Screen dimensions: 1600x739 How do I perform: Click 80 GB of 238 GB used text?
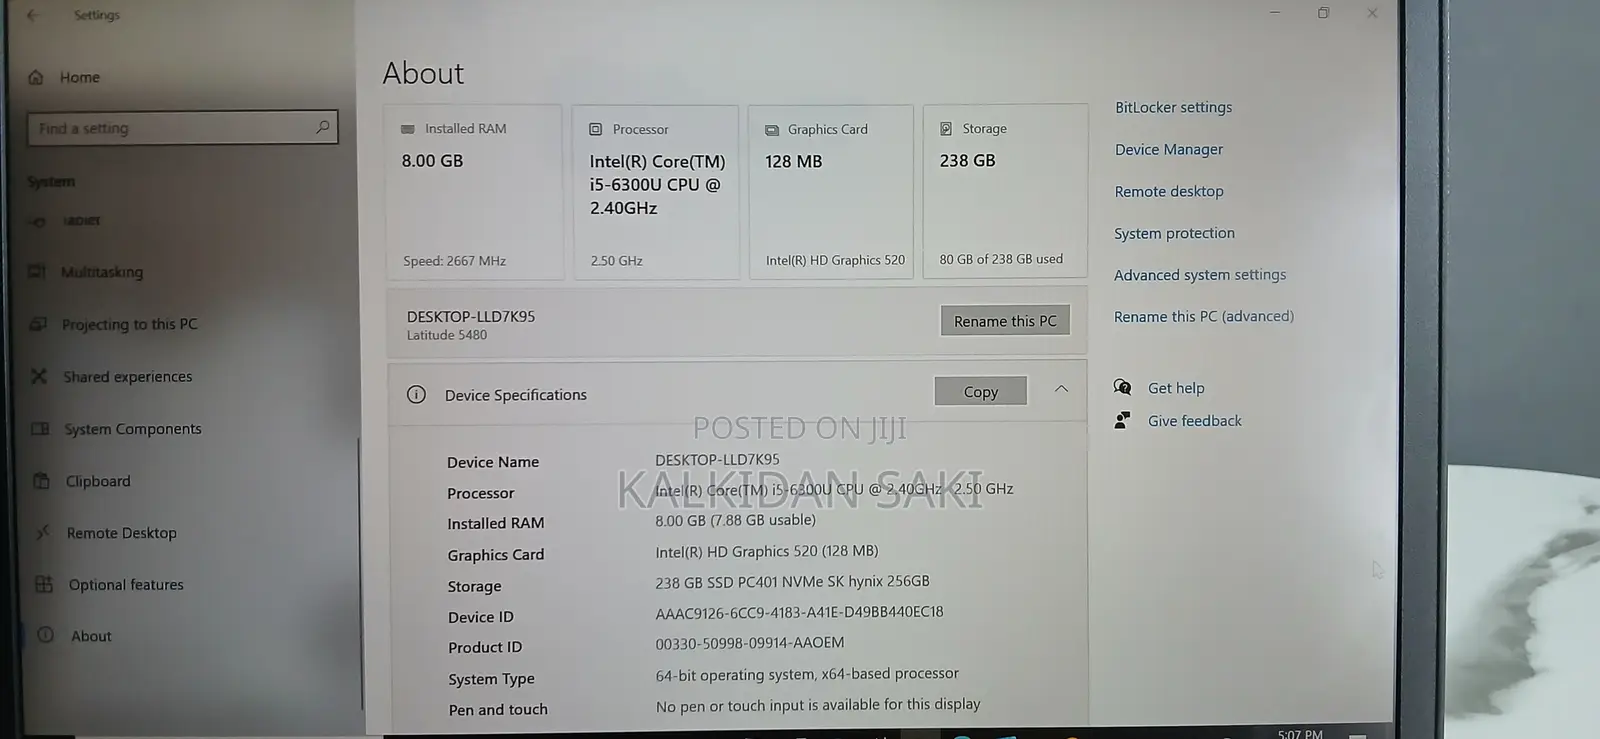[x=1001, y=259]
